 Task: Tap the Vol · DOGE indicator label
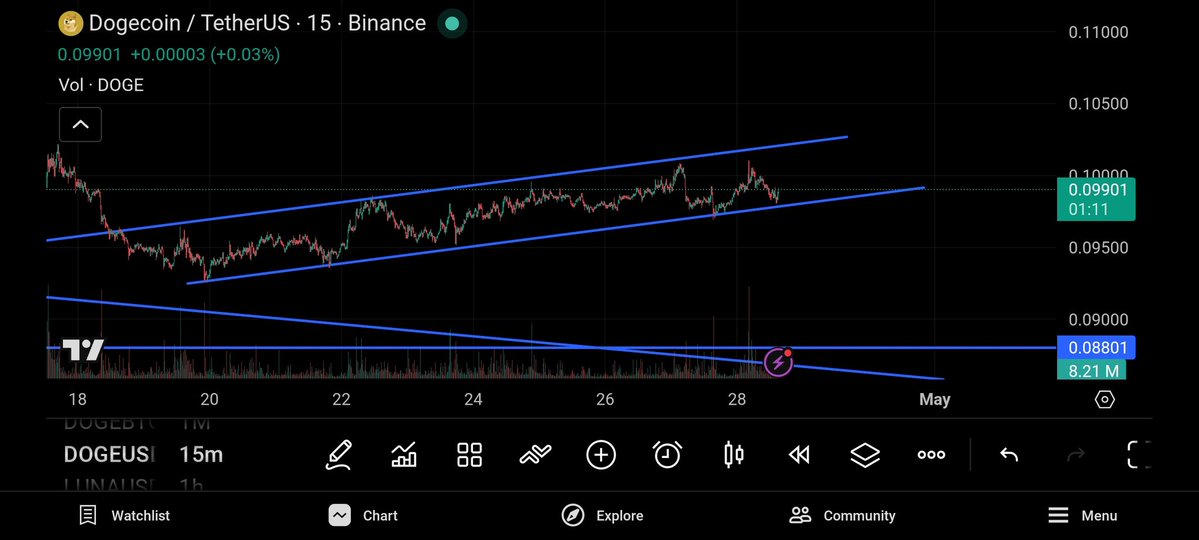[101, 85]
